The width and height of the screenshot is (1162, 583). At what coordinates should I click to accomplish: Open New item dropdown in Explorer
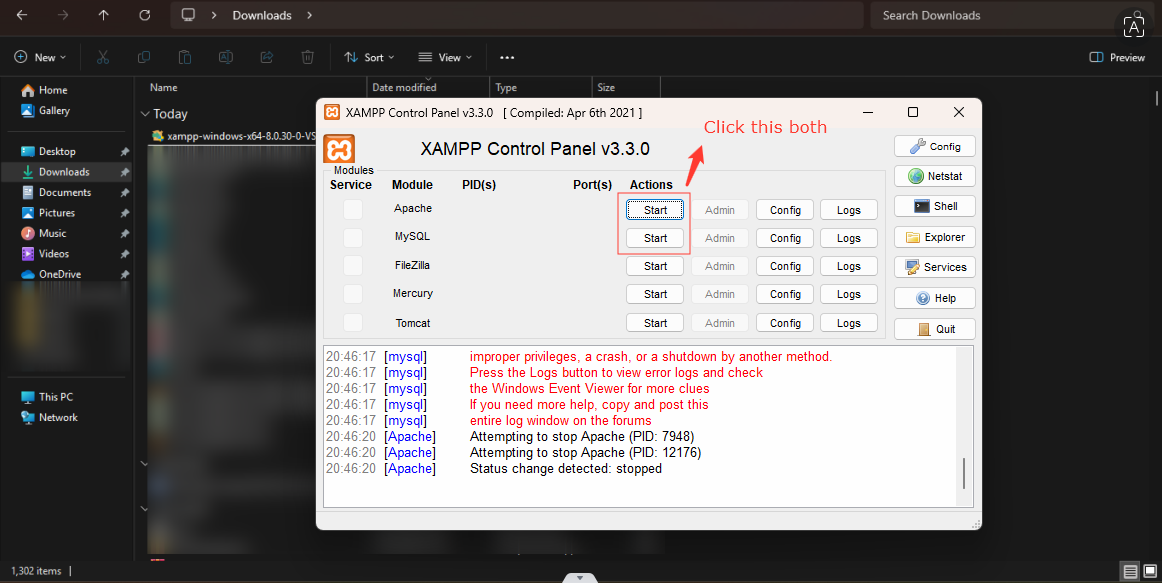pos(40,57)
